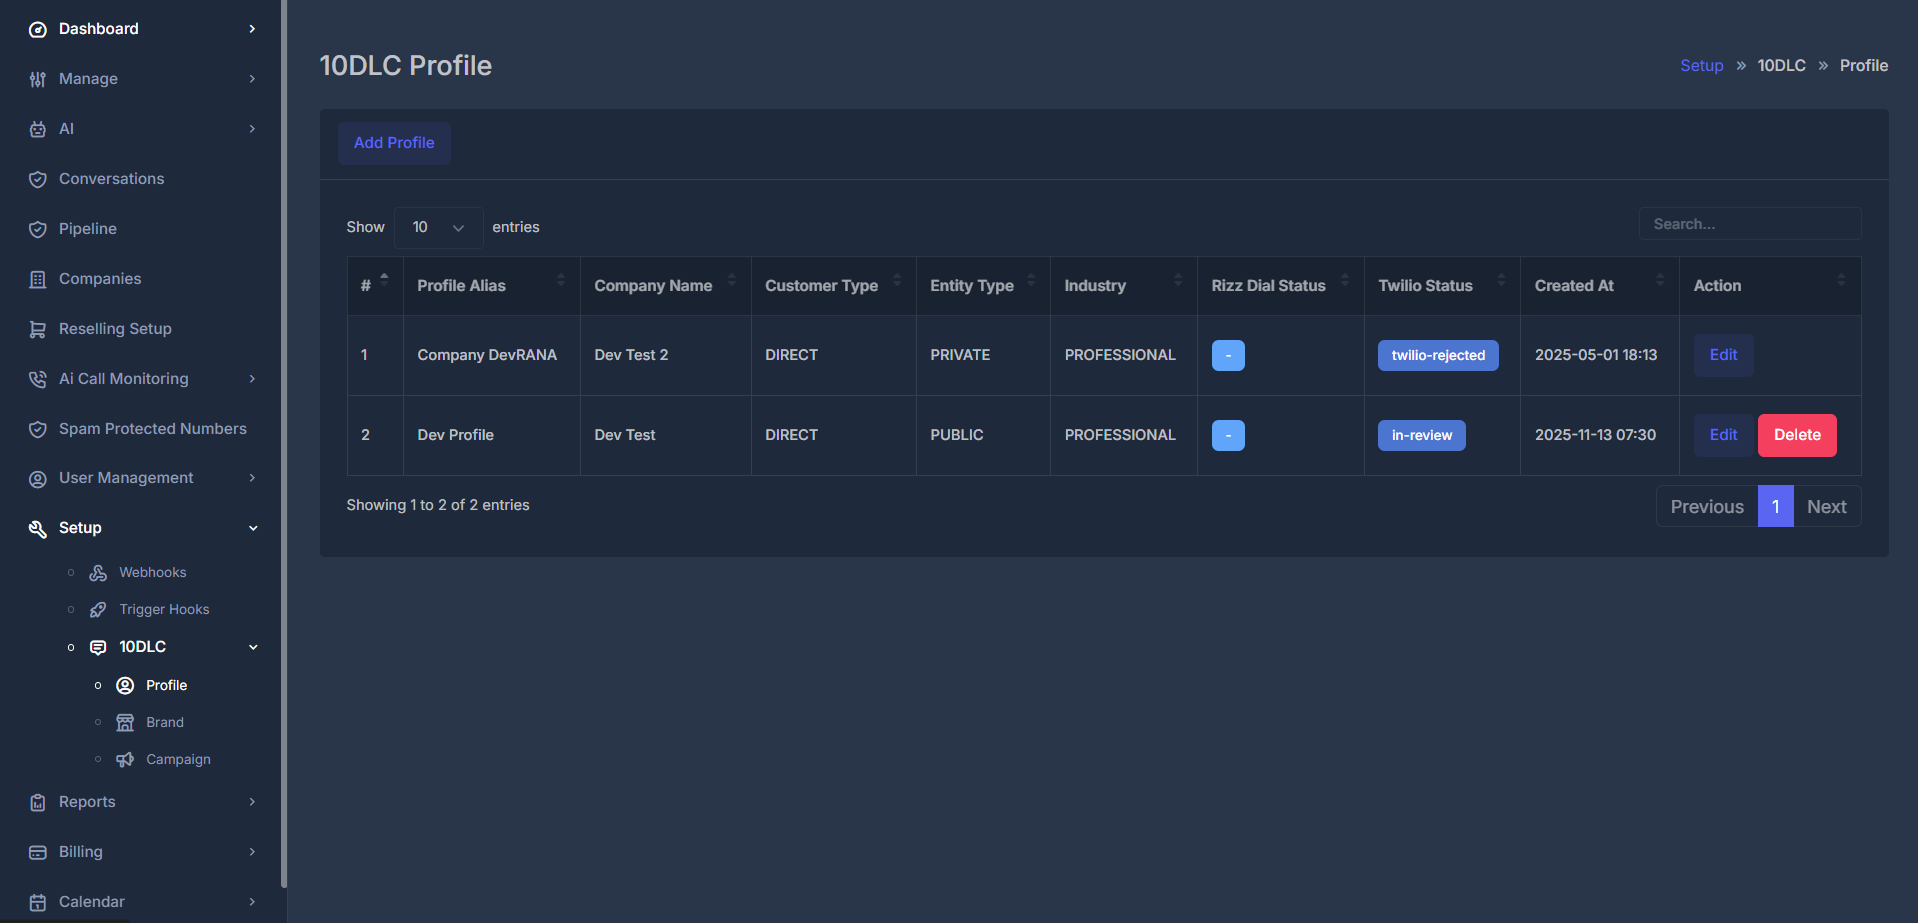Collapse the Setup section chevron
Viewport: 1918px width, 923px height.
tap(252, 527)
